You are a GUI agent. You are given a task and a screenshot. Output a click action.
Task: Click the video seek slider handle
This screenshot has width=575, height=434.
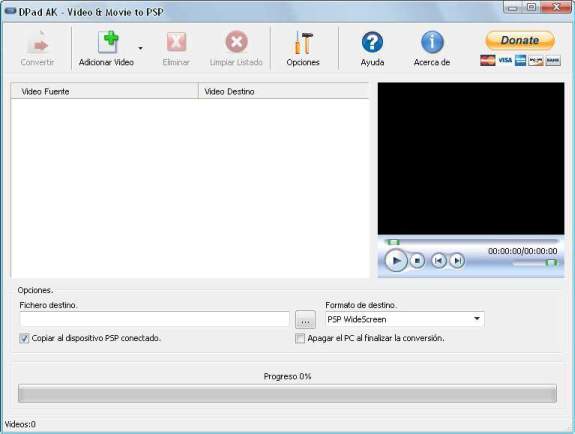(x=393, y=242)
